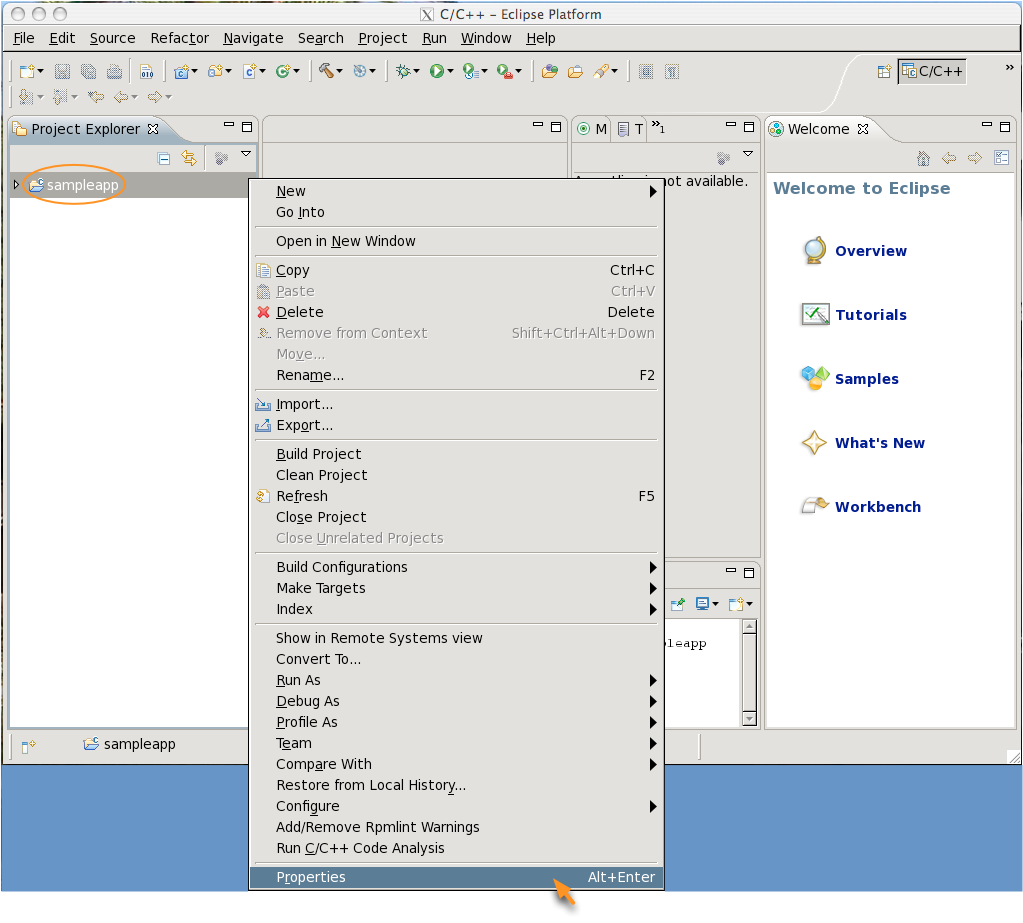The image size is (1023, 923).
Task: Open the External Tools dropdown arrow
Action: coord(519,71)
